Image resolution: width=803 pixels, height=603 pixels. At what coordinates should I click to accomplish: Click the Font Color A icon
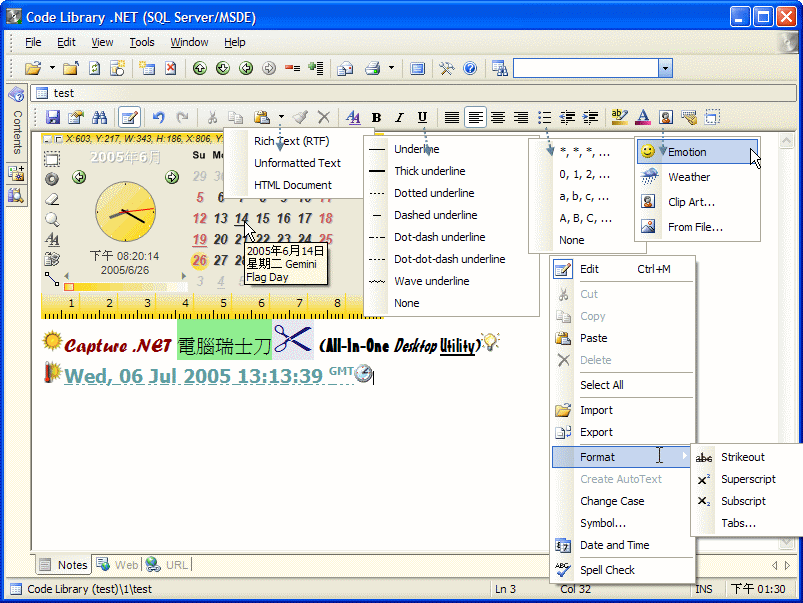(x=643, y=117)
